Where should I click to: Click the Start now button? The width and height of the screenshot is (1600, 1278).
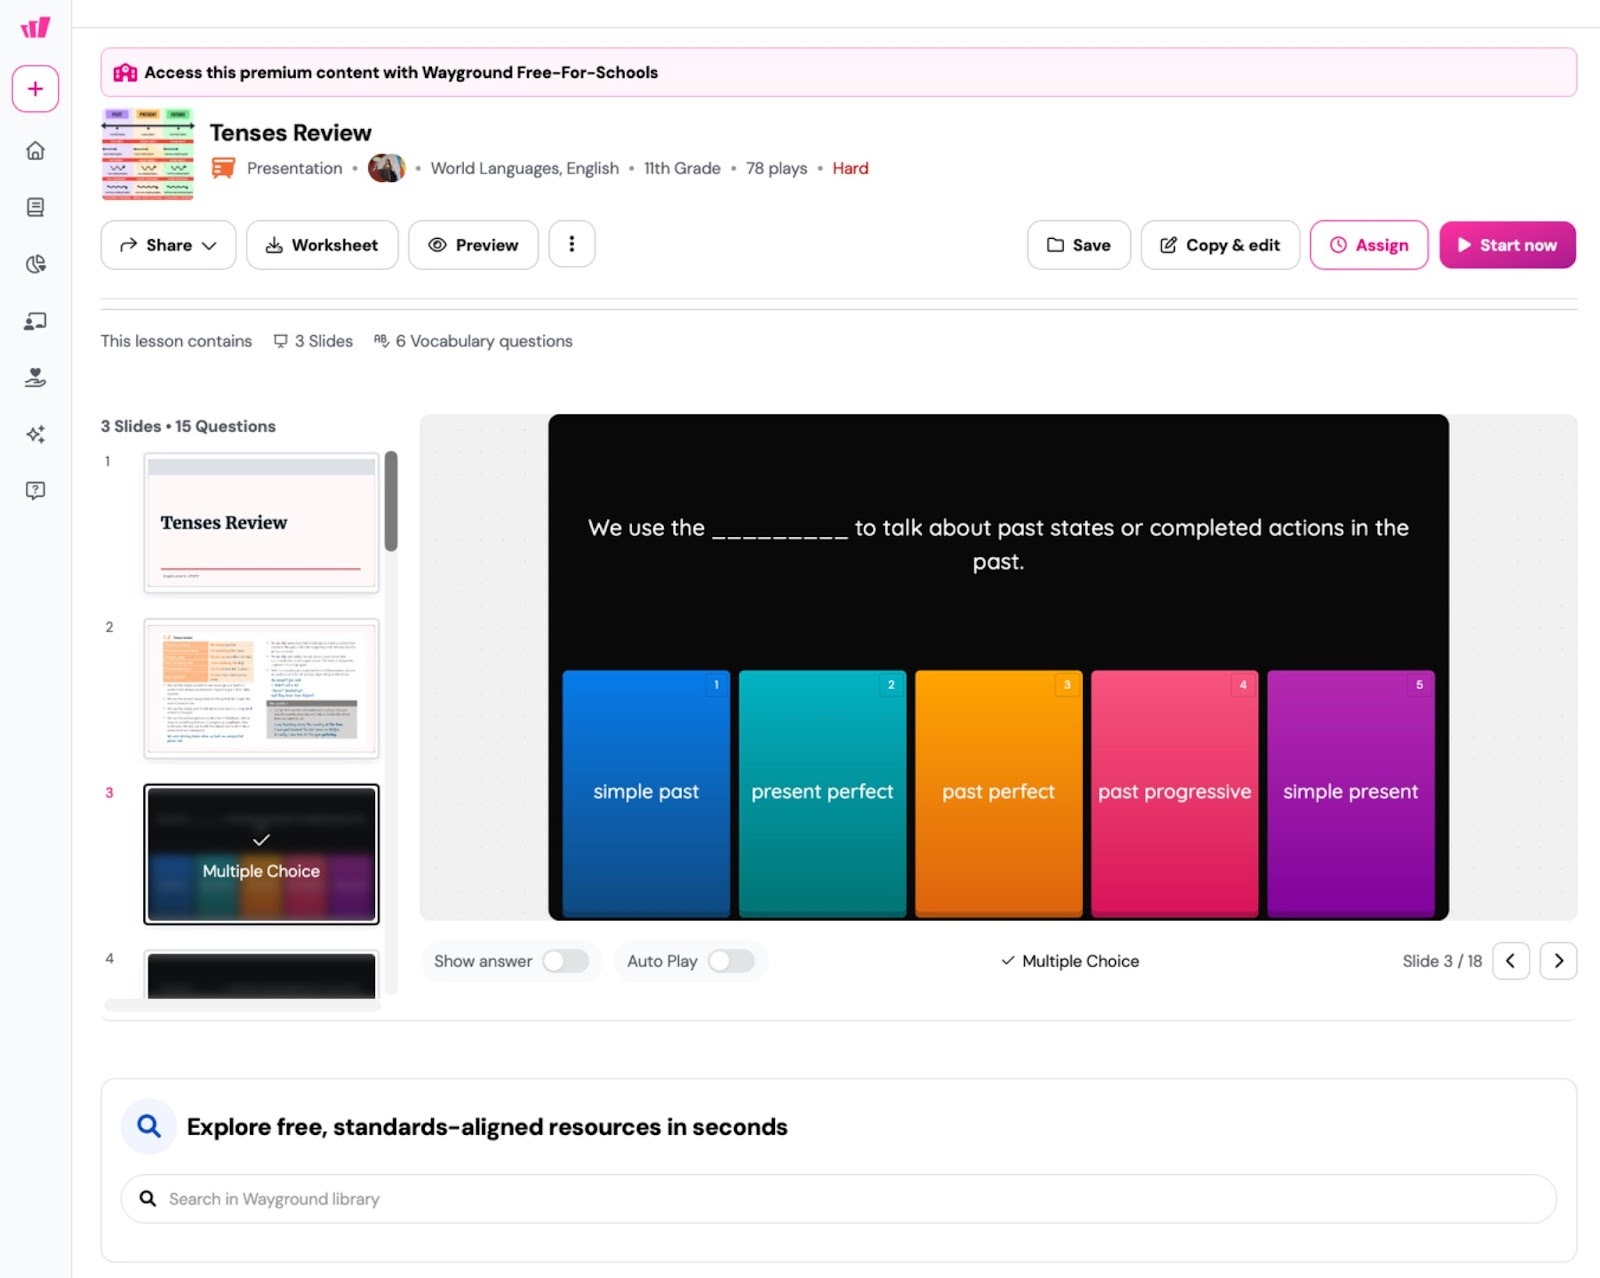coord(1507,244)
